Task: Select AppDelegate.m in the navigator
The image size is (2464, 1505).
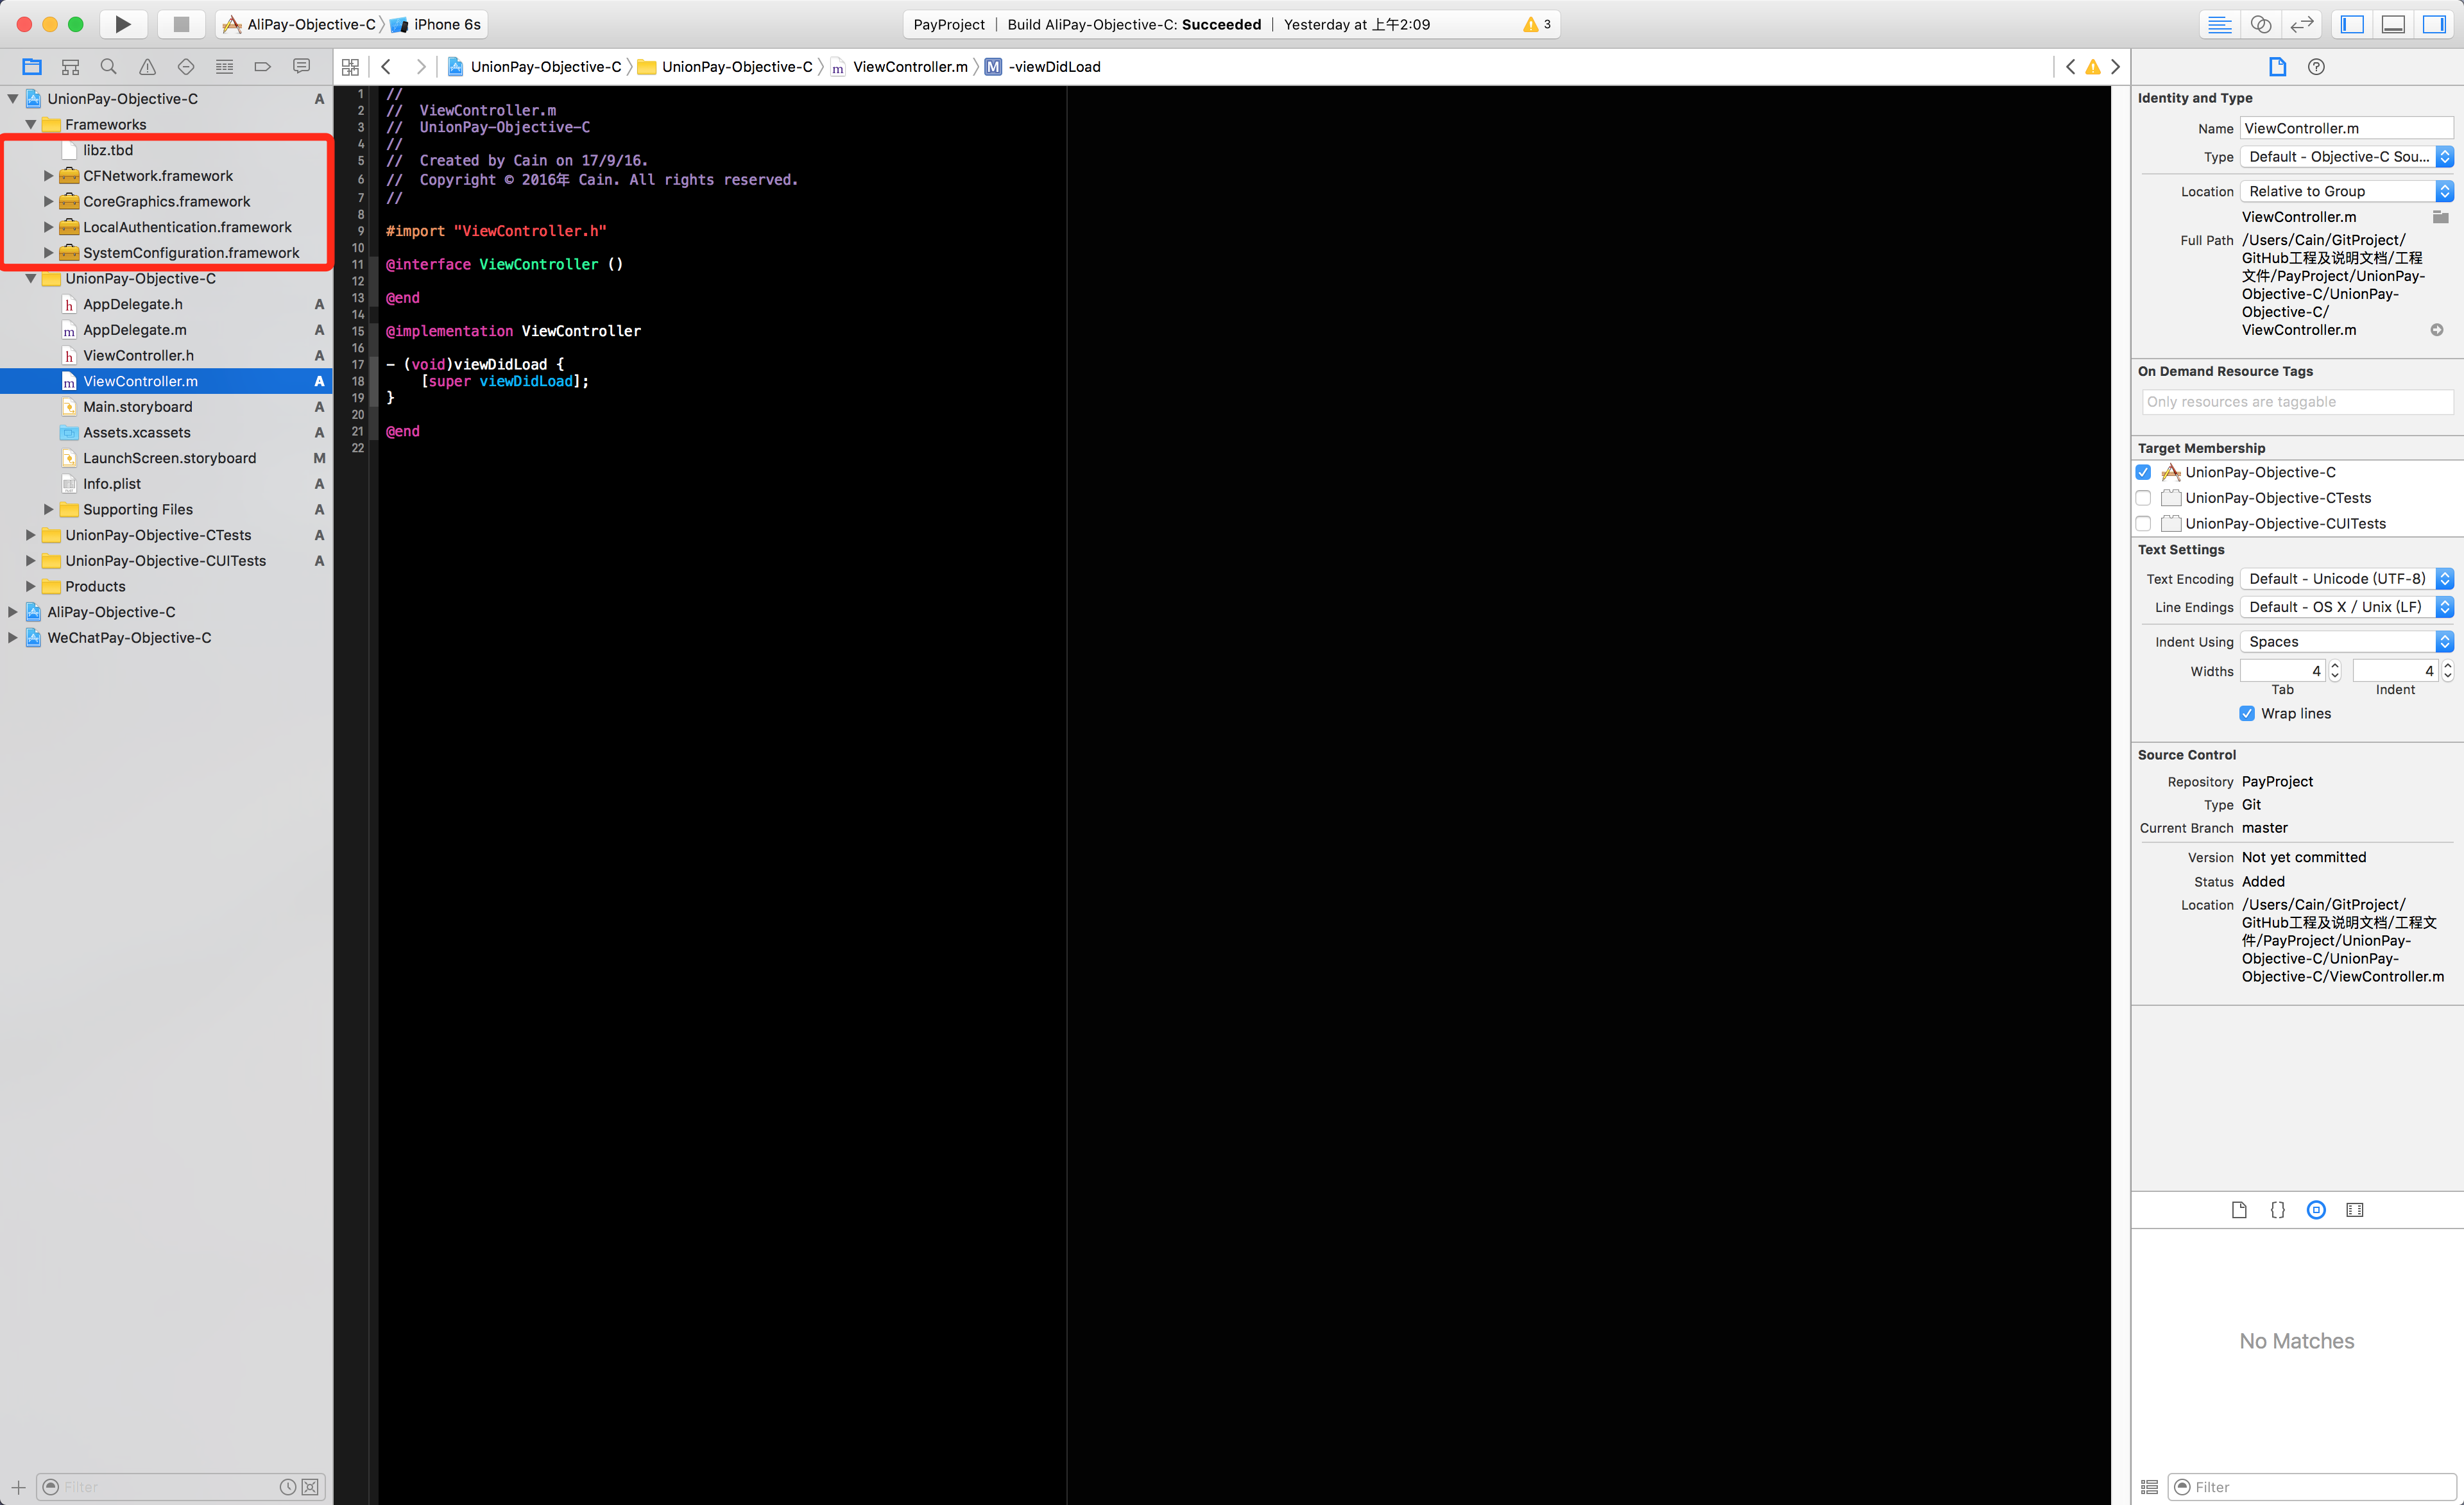Action: pyautogui.click(x=134, y=330)
